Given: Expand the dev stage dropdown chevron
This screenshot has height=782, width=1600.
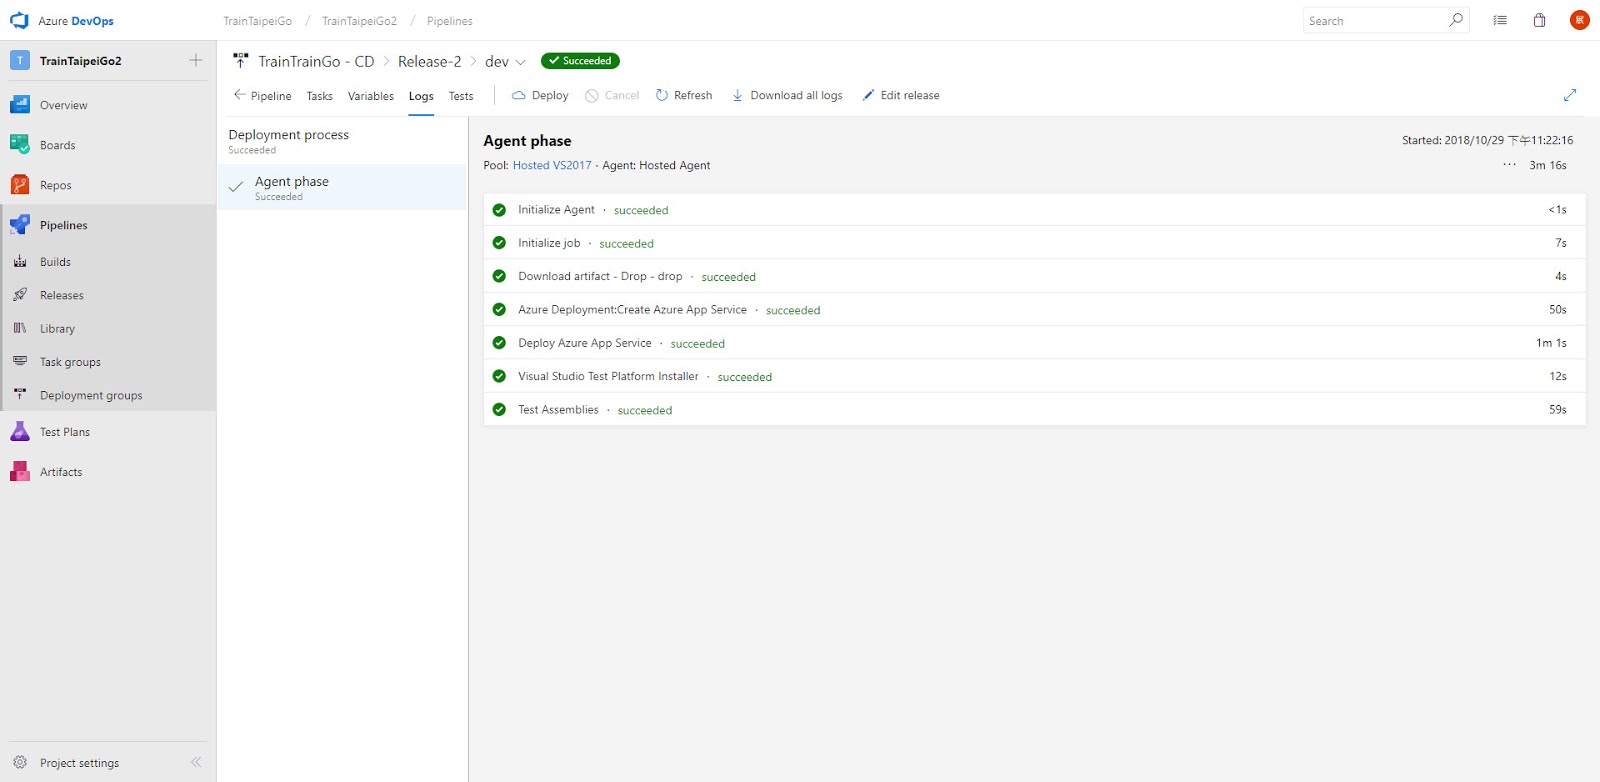Looking at the screenshot, I should click(520, 62).
